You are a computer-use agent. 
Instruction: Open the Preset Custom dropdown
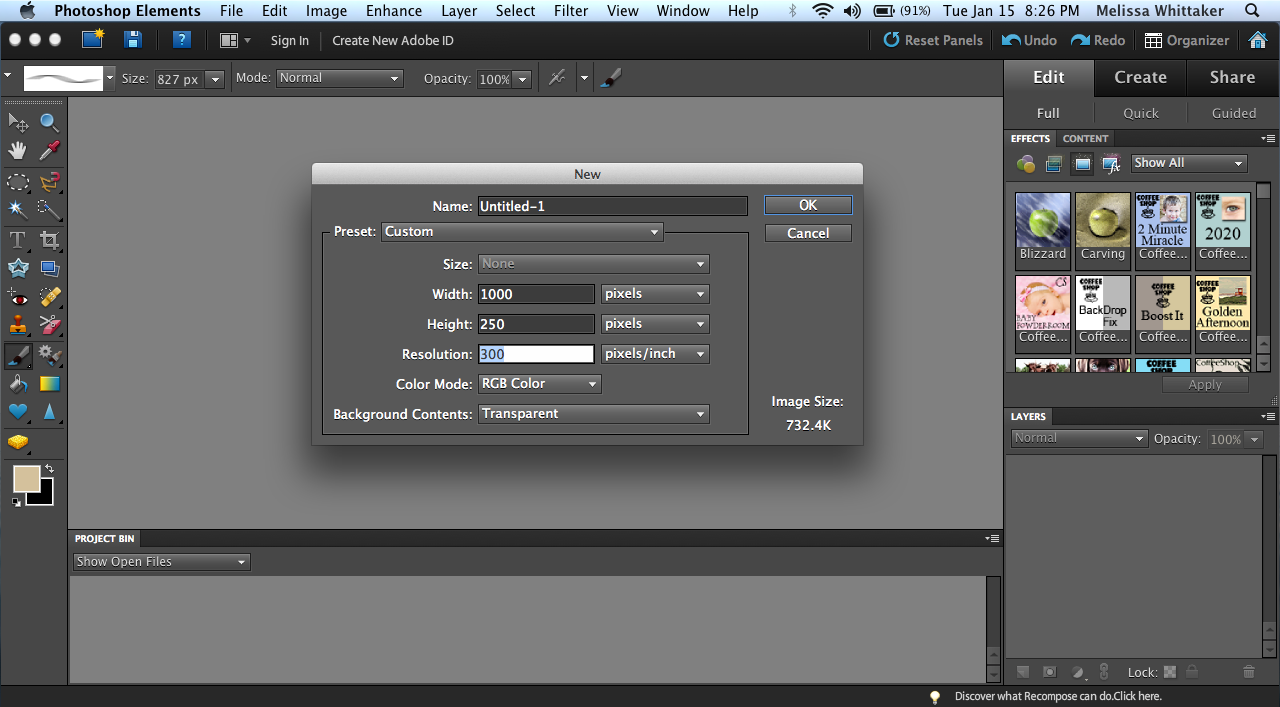(x=521, y=232)
